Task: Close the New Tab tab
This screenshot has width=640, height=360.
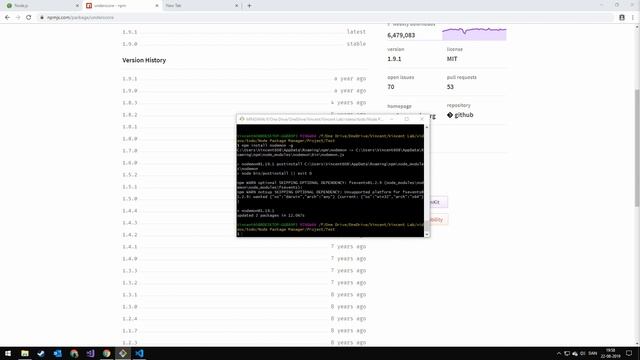Action: (236, 6)
